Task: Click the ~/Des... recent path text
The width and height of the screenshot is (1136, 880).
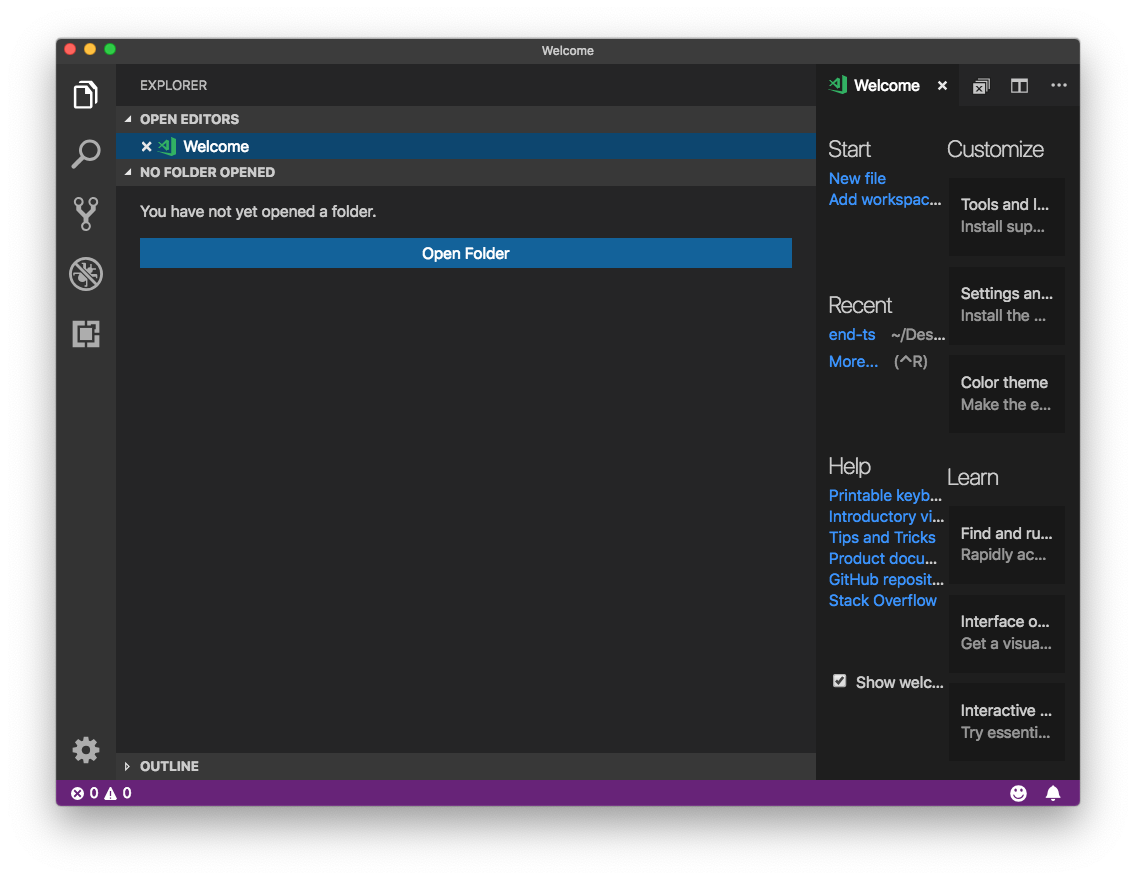Action: coord(918,335)
